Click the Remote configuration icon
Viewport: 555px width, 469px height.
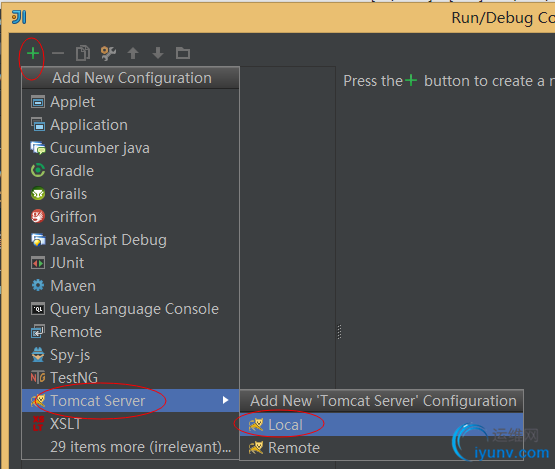(x=38, y=332)
